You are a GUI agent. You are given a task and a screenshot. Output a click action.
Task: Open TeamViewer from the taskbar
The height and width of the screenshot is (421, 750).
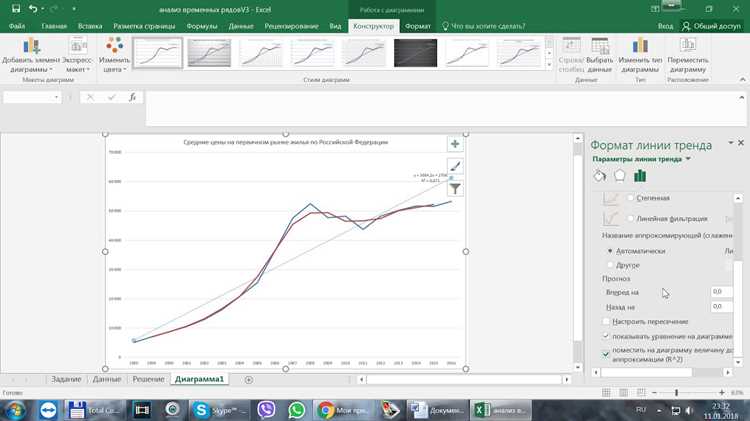point(48,410)
